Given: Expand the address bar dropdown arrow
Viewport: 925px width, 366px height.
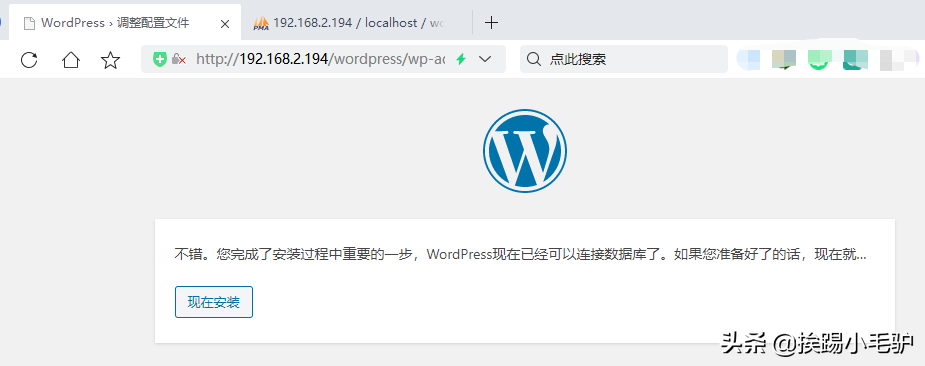Looking at the screenshot, I should (x=486, y=59).
